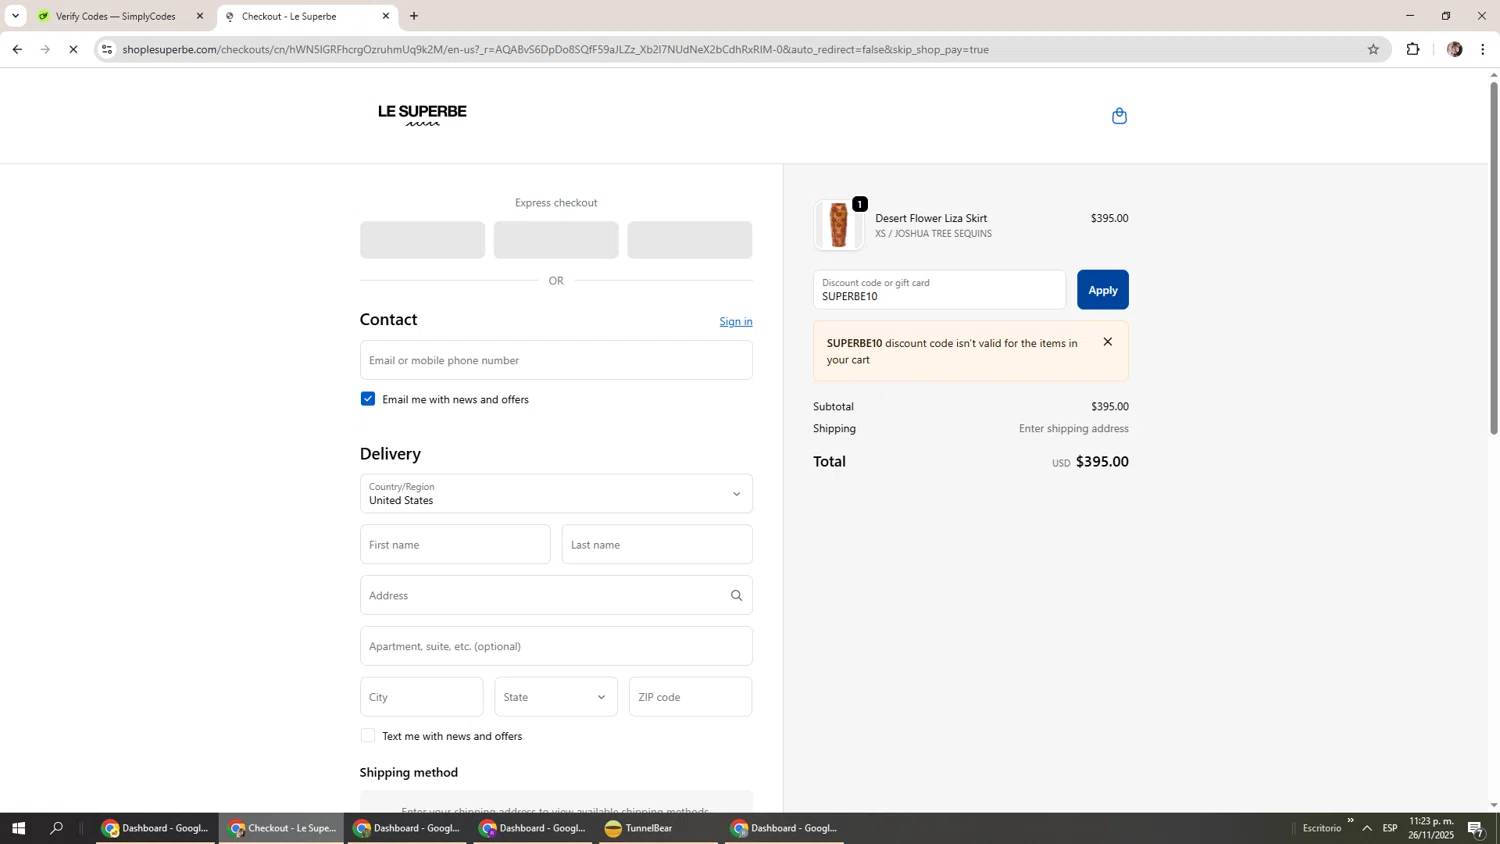Open TunnelBear from the taskbar
The image size is (1500, 844).
[x=656, y=828]
